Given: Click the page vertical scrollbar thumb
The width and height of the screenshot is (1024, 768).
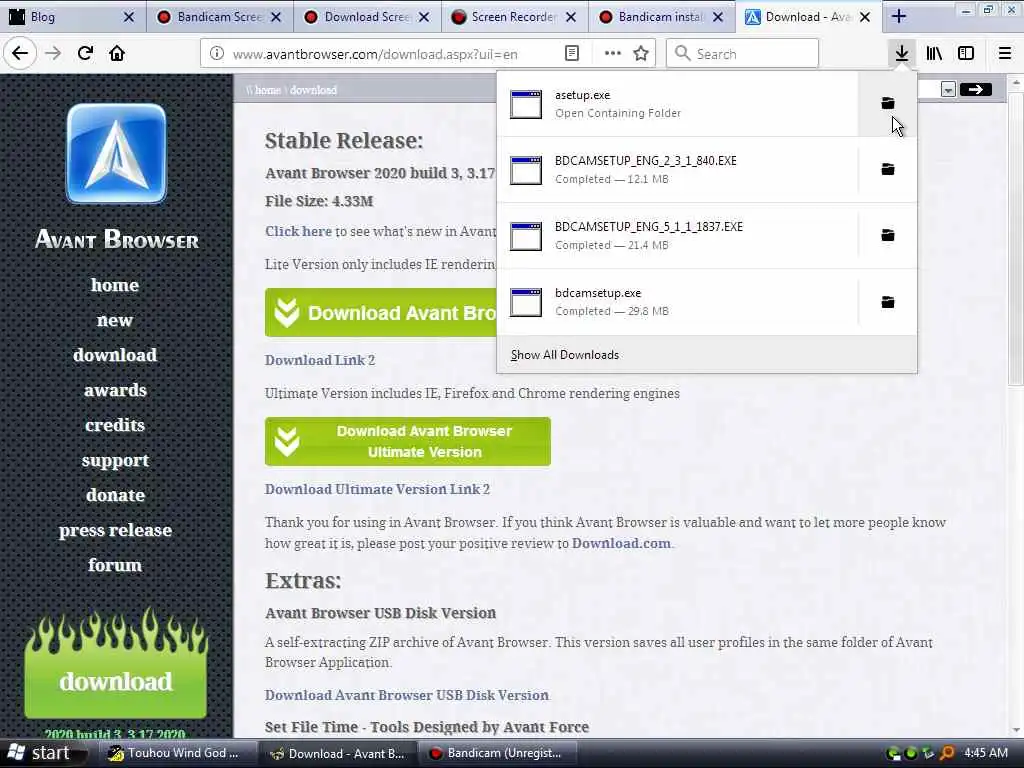Looking at the screenshot, I should pyautogui.click(x=1015, y=238).
